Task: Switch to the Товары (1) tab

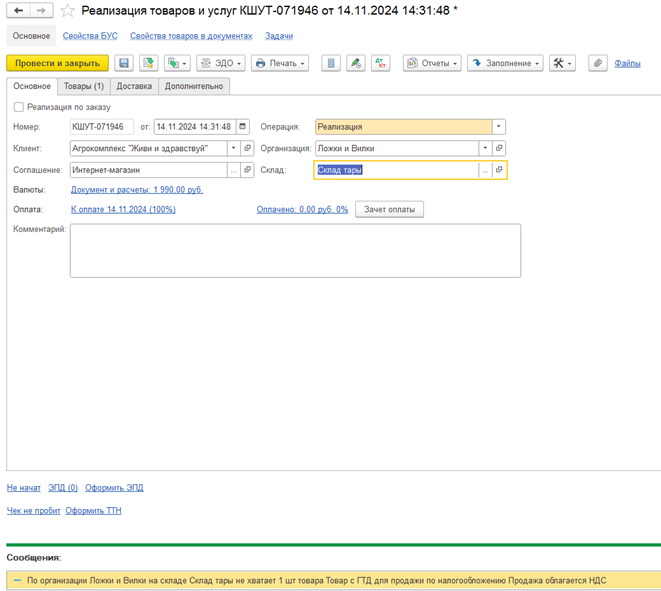Action: point(83,86)
